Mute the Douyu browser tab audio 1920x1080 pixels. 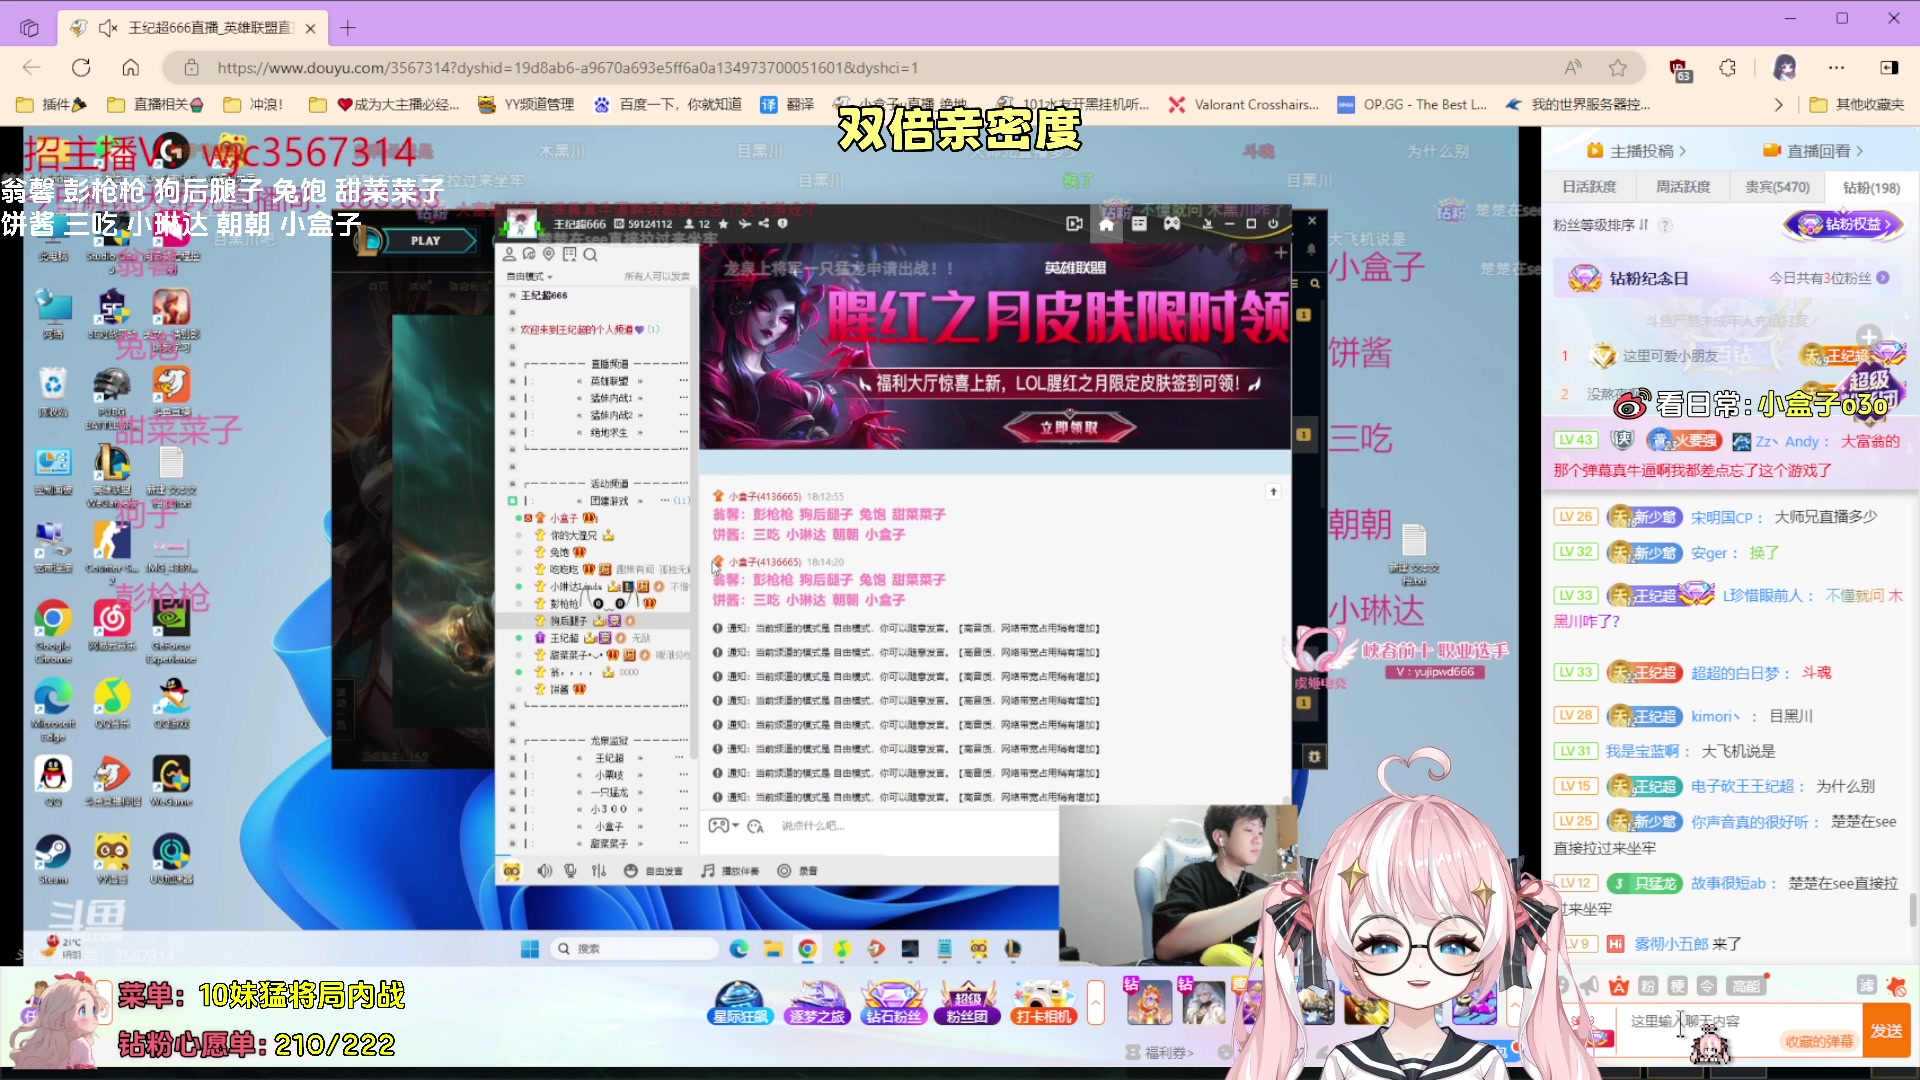click(107, 27)
